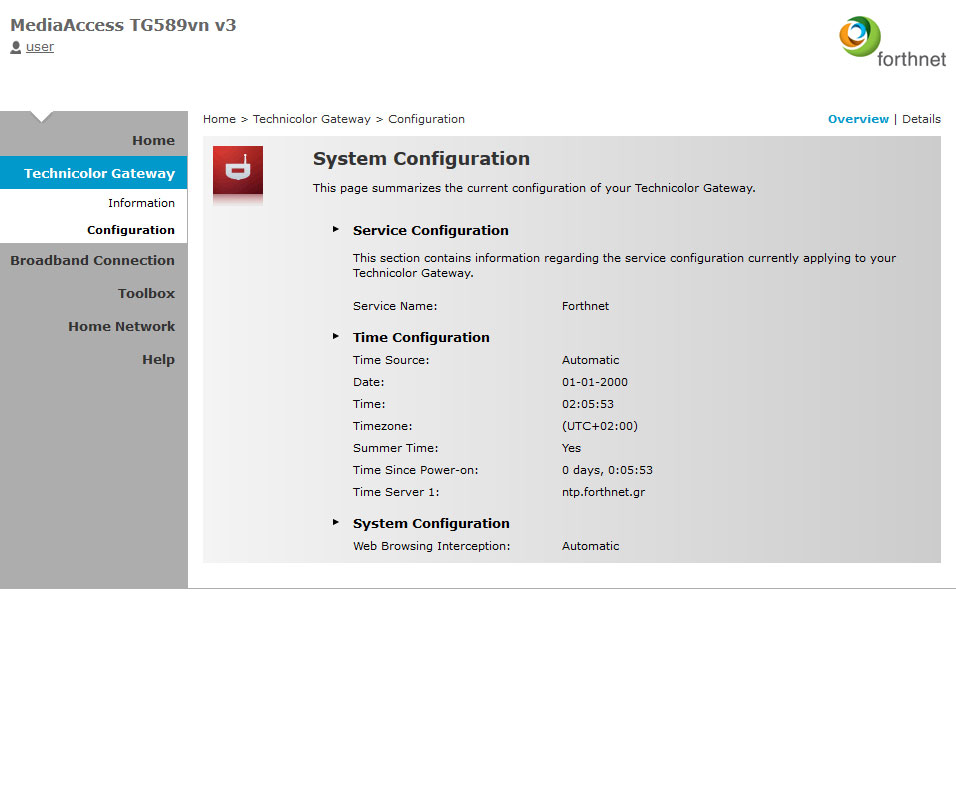956x801 pixels.
Task: Collapse the lower System Configuration triangle
Action: point(335,522)
